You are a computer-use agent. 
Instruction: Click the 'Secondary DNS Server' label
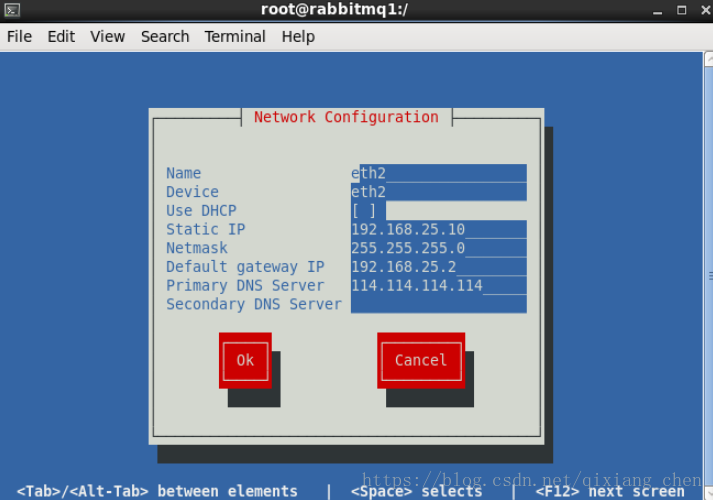tap(254, 304)
